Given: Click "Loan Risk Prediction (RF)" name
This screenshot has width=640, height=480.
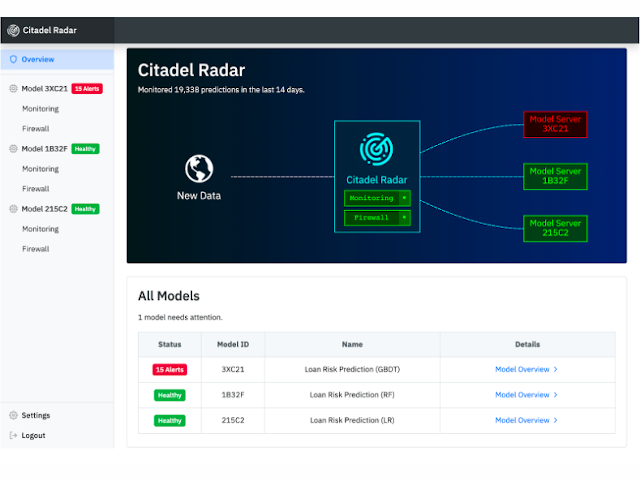Looking at the screenshot, I should pos(352,395).
